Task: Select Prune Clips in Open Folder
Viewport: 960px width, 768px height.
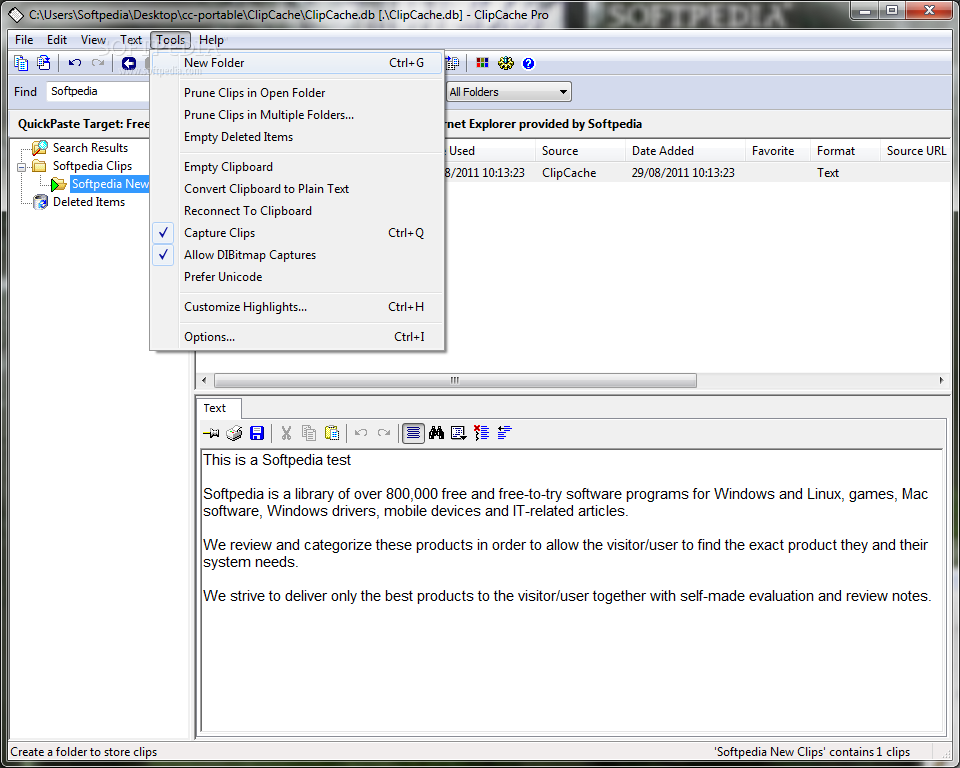Action: (x=297, y=93)
